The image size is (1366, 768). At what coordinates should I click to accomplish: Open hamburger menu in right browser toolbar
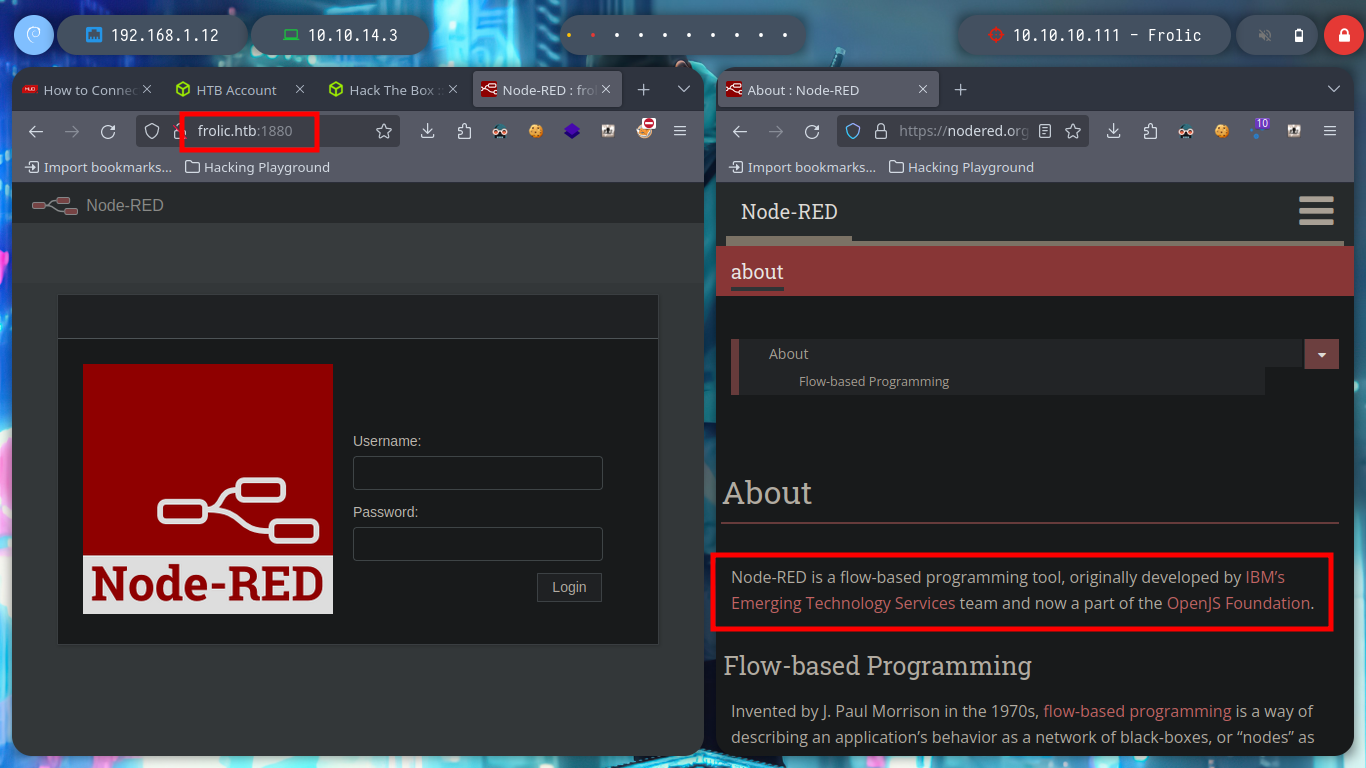click(x=1330, y=131)
